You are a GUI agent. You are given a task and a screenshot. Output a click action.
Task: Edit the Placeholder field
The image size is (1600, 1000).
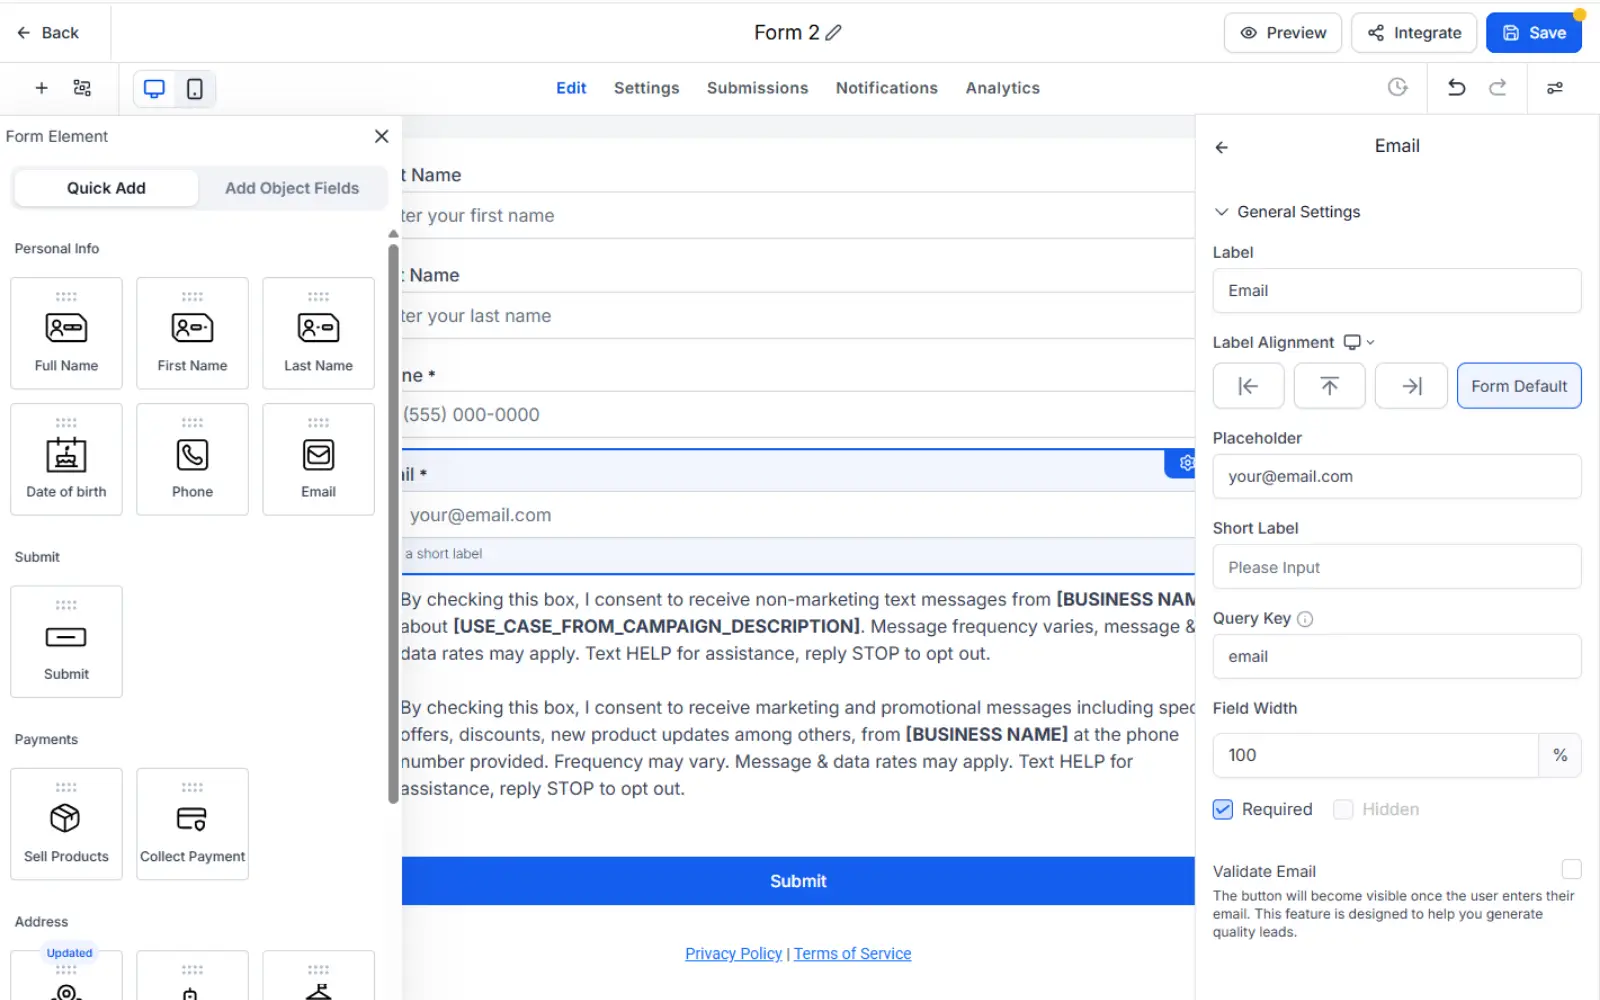(x=1397, y=477)
